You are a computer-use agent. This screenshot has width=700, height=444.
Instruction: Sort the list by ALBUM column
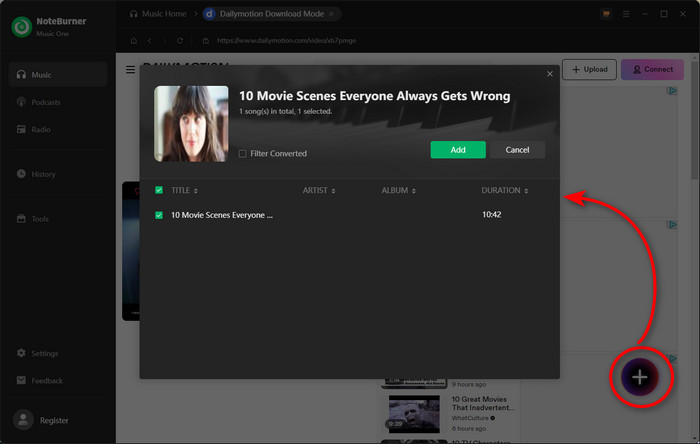398,191
